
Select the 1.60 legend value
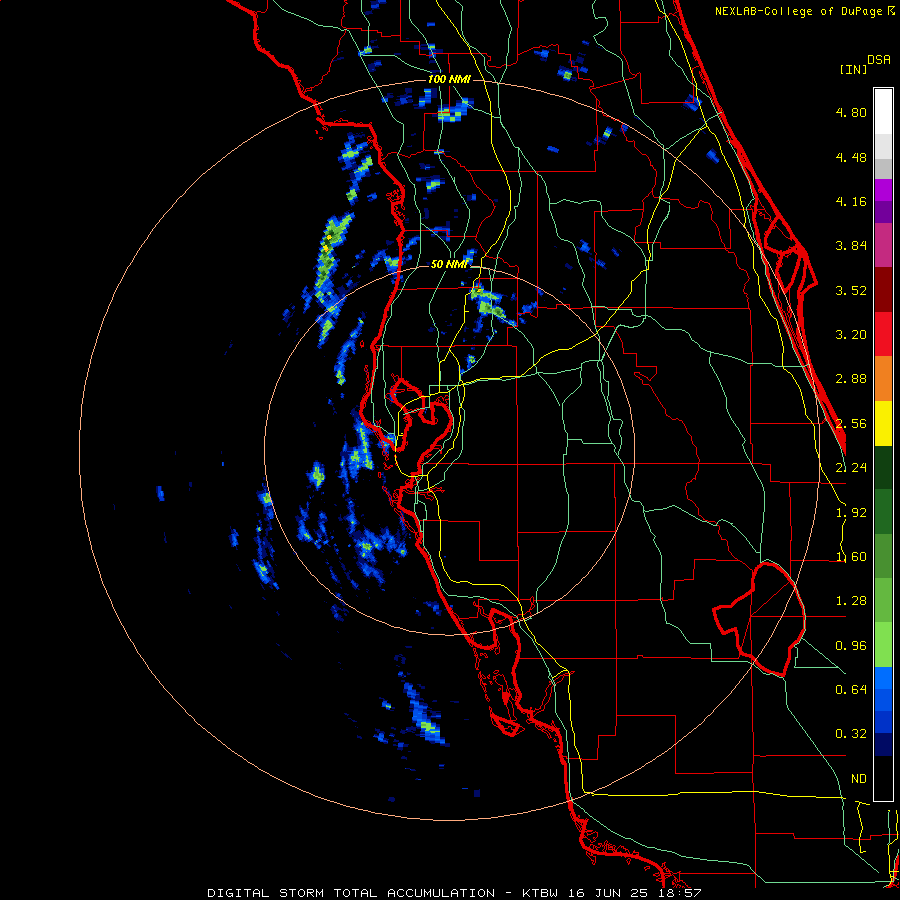[851, 557]
